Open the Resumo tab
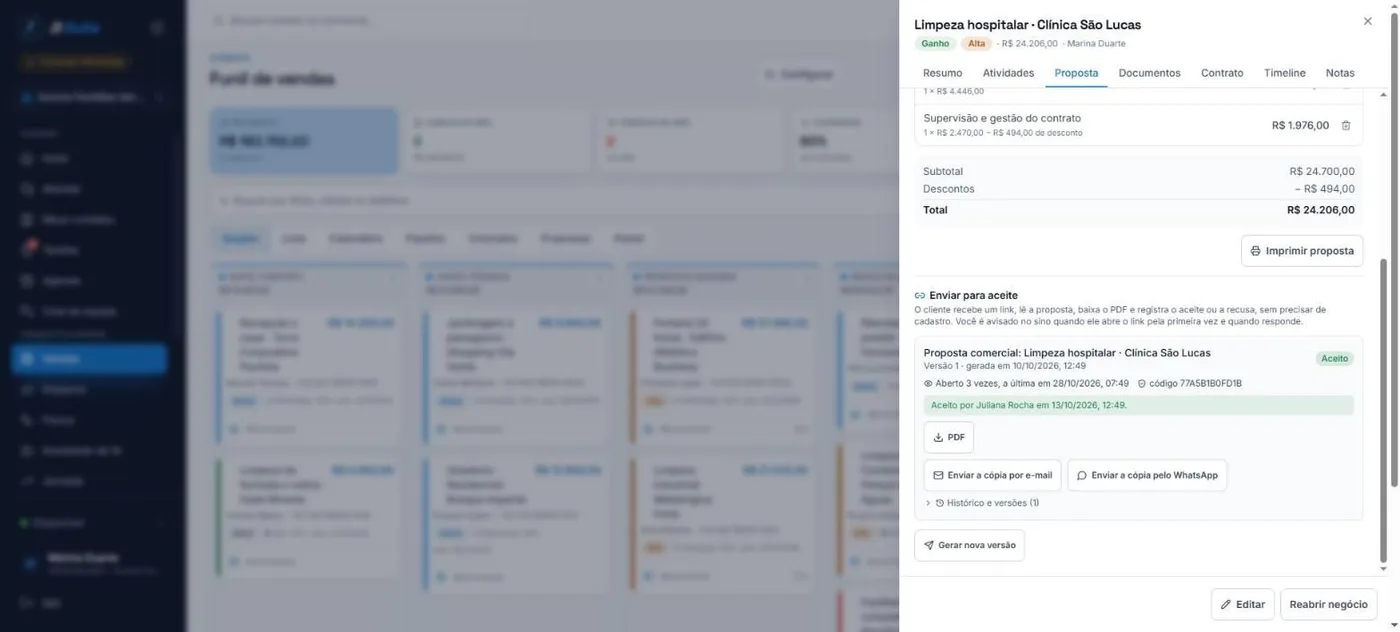The height and width of the screenshot is (632, 1400). pyautogui.click(x=942, y=73)
